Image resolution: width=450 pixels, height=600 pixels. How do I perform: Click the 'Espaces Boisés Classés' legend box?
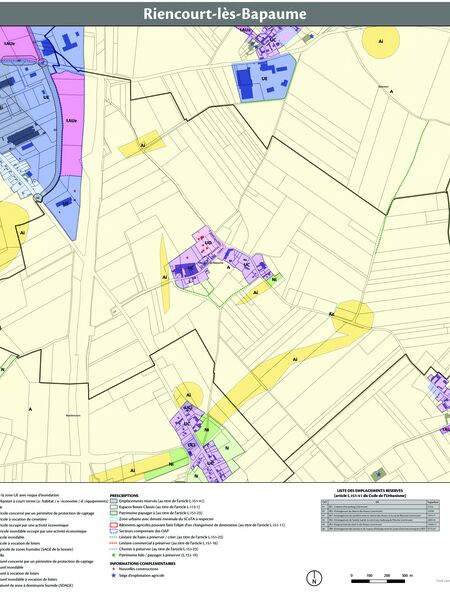[x=113, y=507]
